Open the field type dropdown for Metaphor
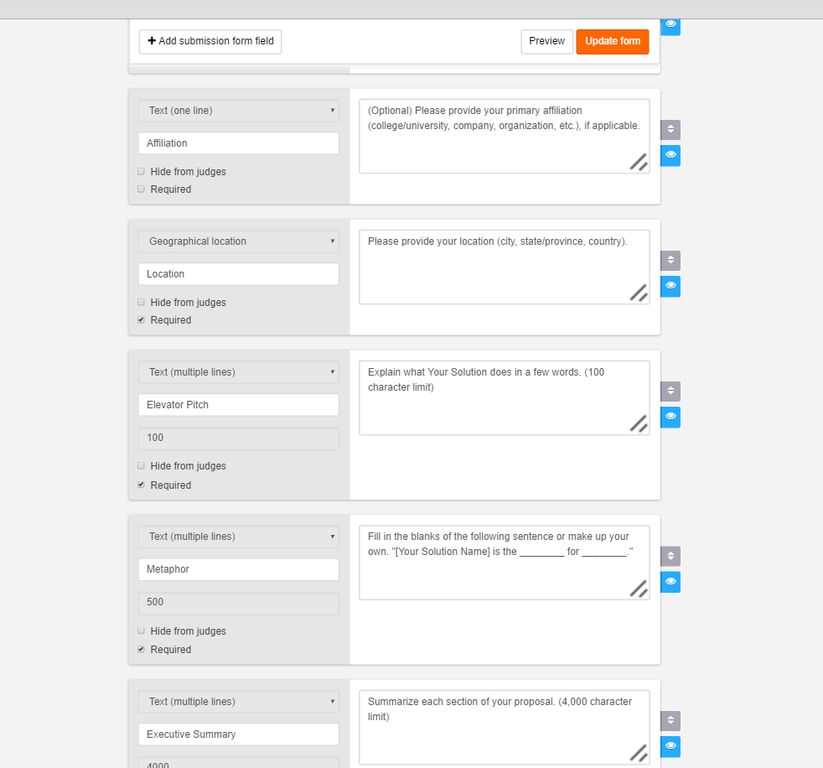Image resolution: width=823 pixels, height=768 pixels. pos(238,536)
